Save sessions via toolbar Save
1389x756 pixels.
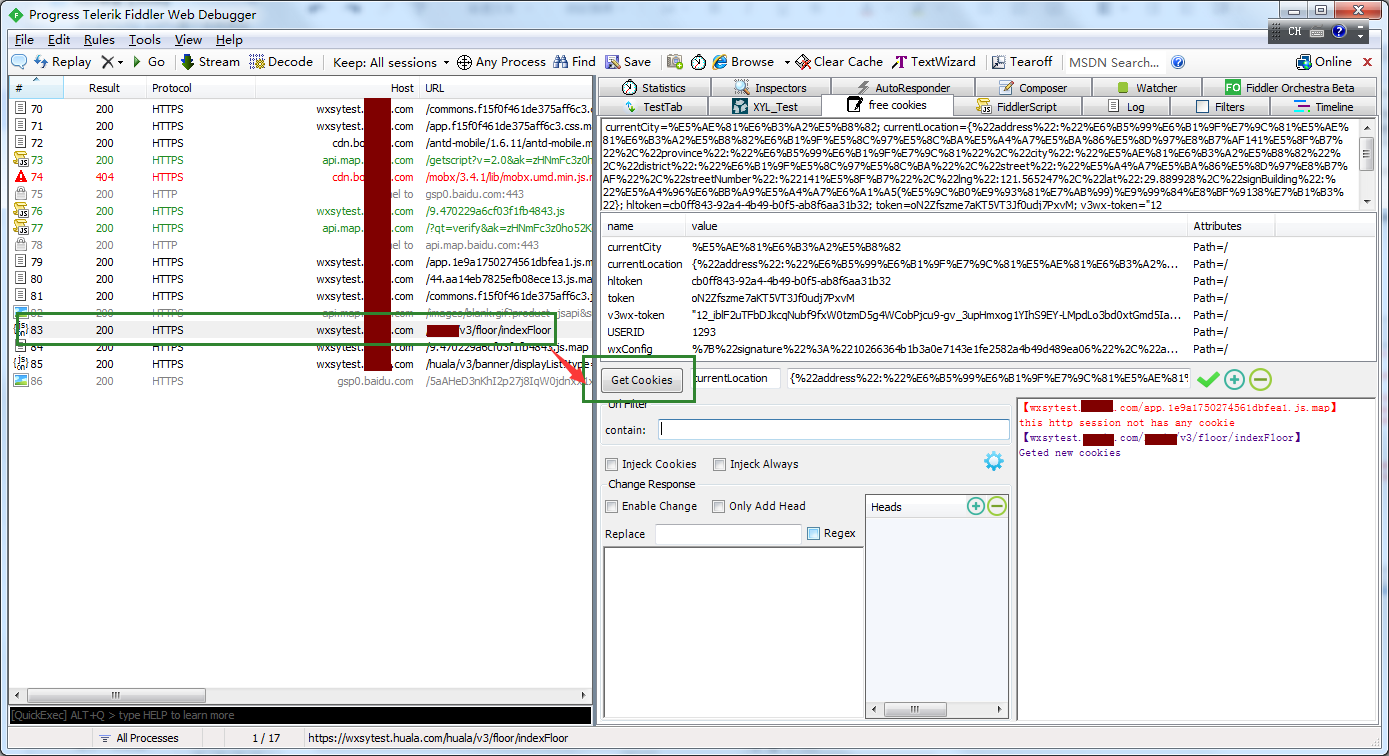[628, 62]
